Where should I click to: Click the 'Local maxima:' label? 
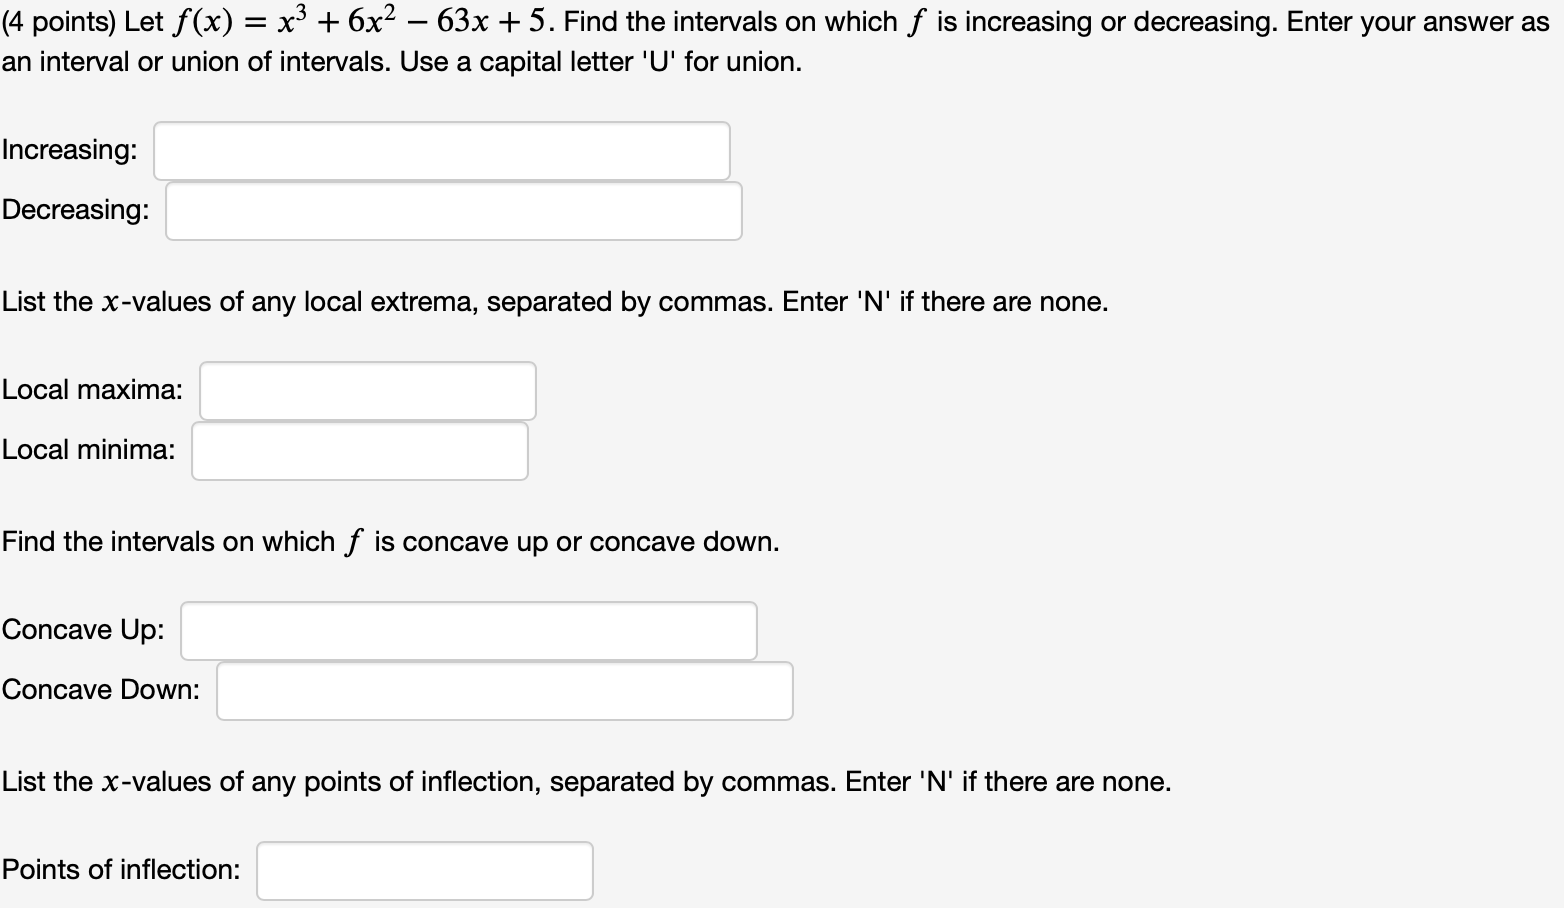tap(92, 390)
